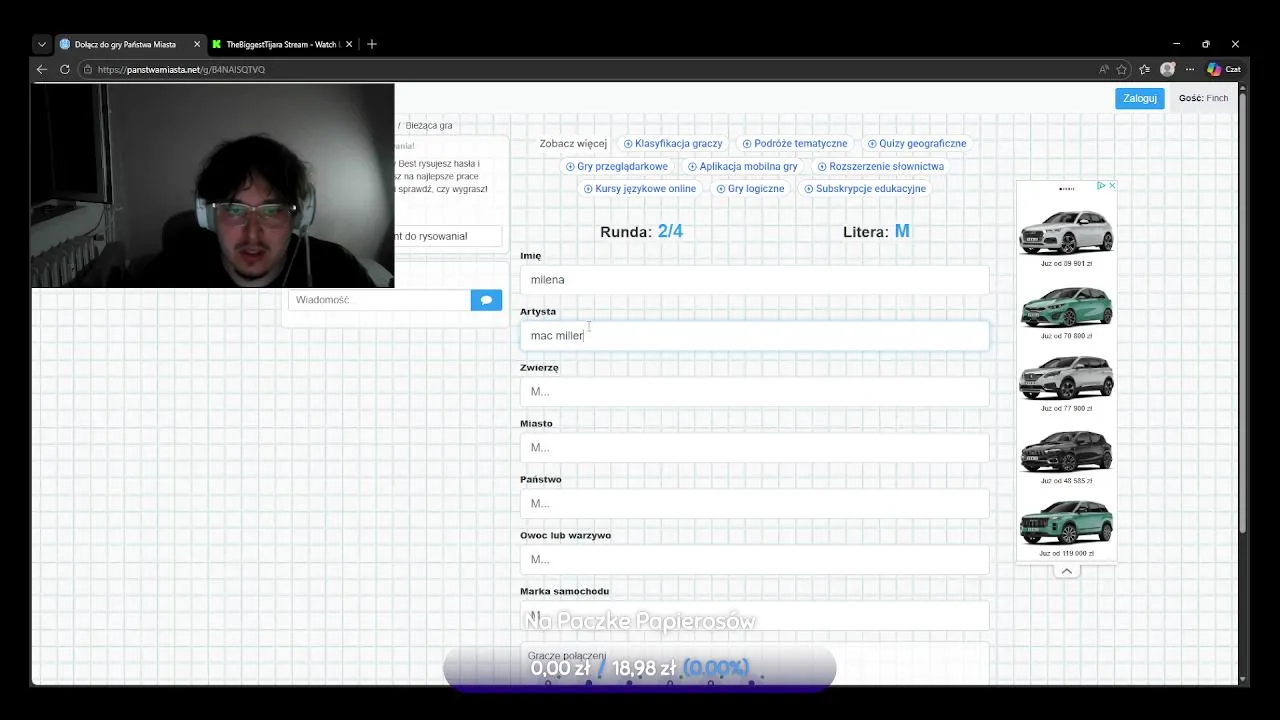1280x720 pixels.
Task: Open the browser settings and more menu
Action: 1190,69
